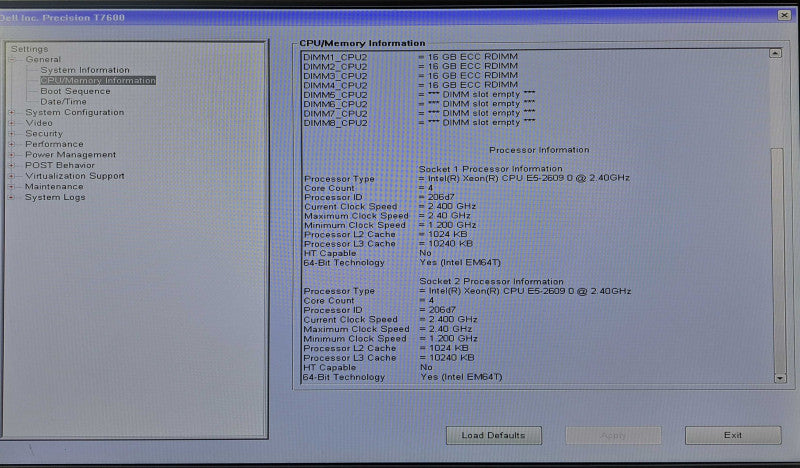Click the CPU/Memory Information panel title
This screenshot has height=468, width=800.
(x=362, y=43)
